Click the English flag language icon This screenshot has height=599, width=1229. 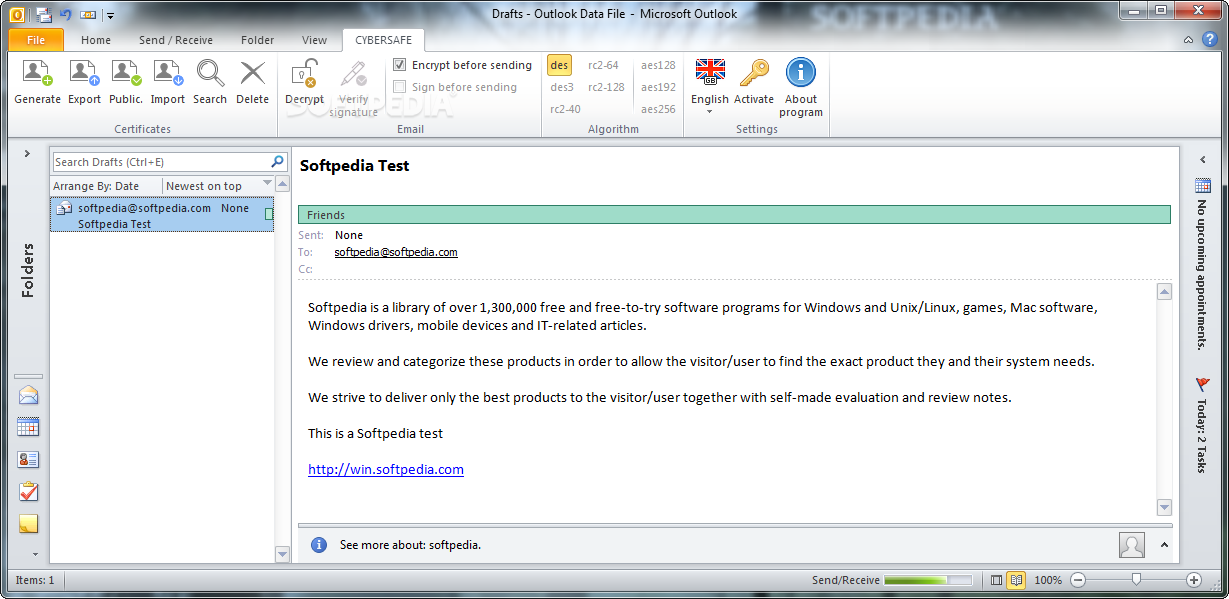(710, 72)
